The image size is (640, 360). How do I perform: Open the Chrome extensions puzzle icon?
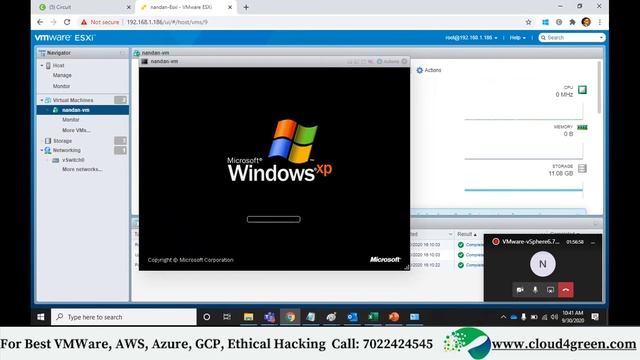[572, 22]
